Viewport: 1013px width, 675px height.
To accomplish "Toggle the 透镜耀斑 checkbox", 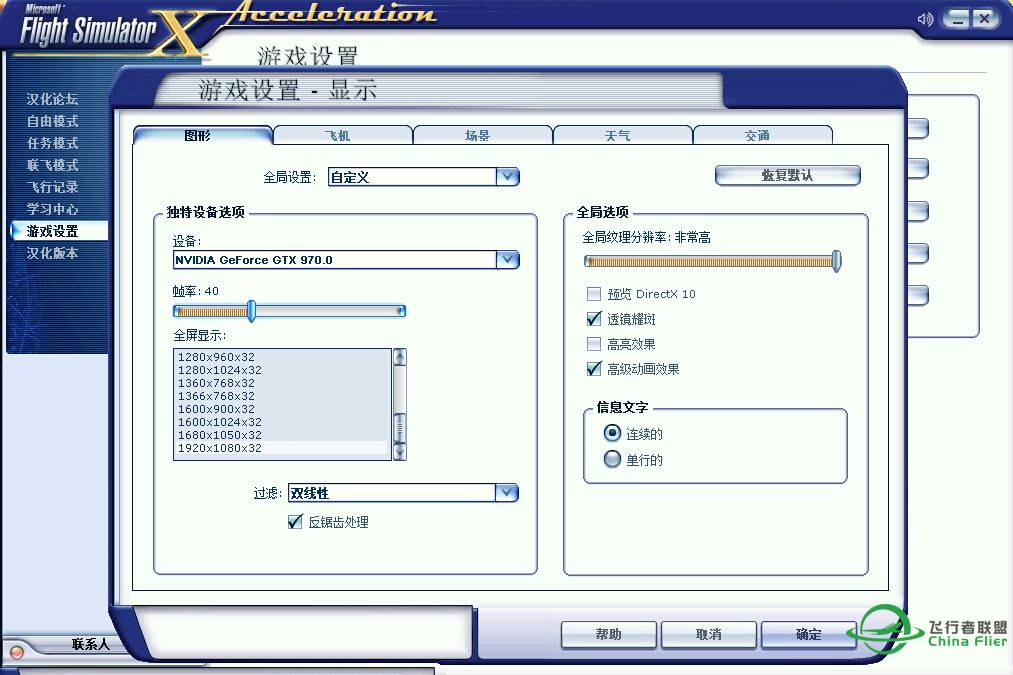I will tap(593, 318).
